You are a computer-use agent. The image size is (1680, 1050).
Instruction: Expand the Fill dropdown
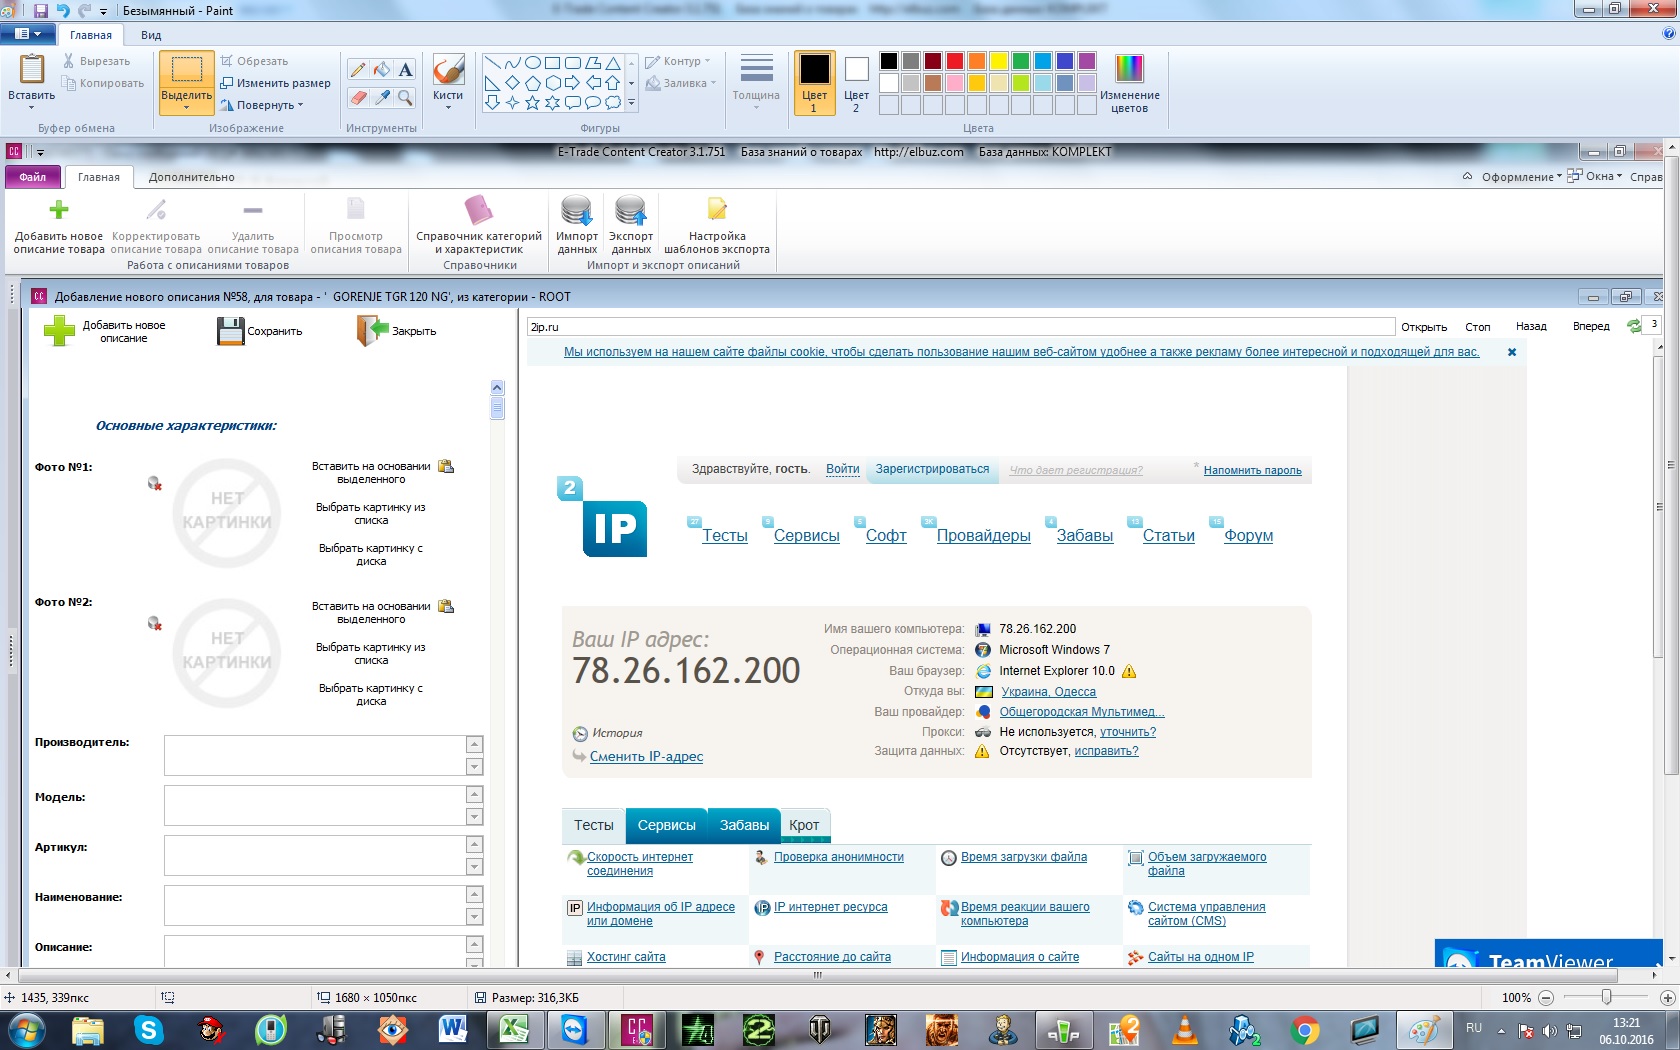click(x=713, y=83)
